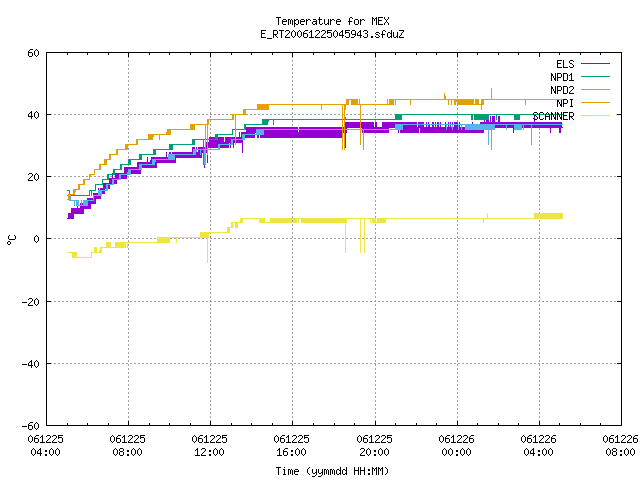Click the NPI legend label
Viewport: 640px width, 480px height.
pyautogui.click(x=565, y=103)
